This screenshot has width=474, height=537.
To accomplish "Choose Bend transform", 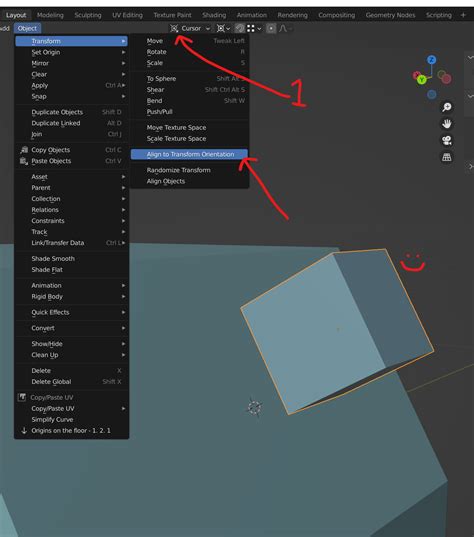I will (189, 101).
